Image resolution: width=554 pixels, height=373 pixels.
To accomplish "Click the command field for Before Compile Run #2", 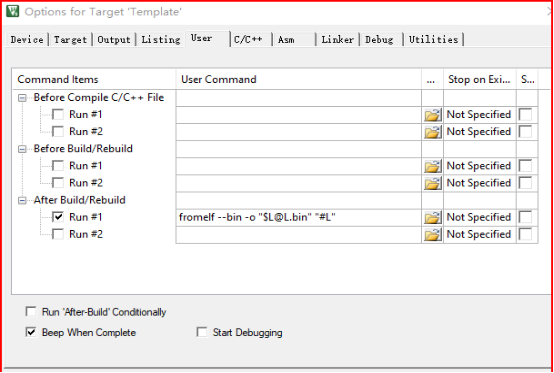I will 299,132.
